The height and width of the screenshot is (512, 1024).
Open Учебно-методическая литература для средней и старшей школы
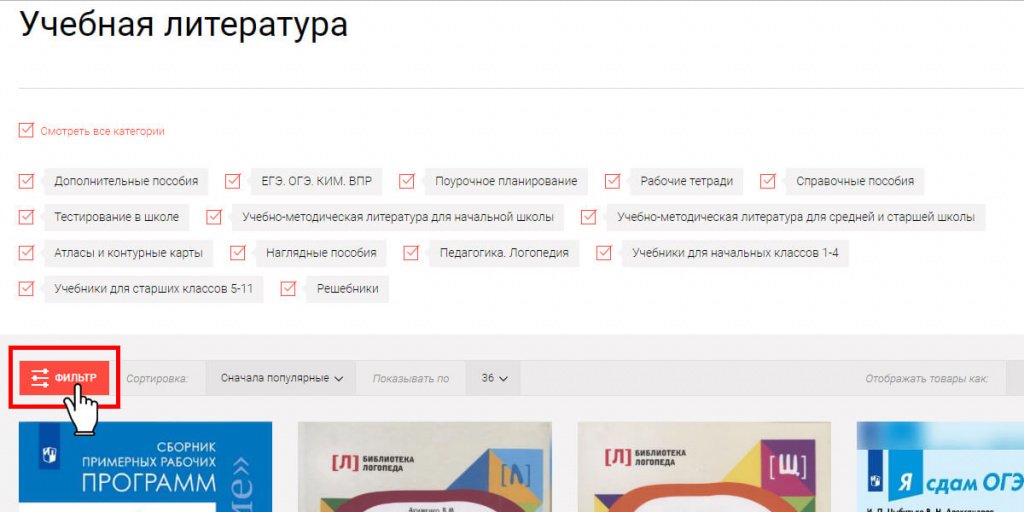[x=796, y=217]
